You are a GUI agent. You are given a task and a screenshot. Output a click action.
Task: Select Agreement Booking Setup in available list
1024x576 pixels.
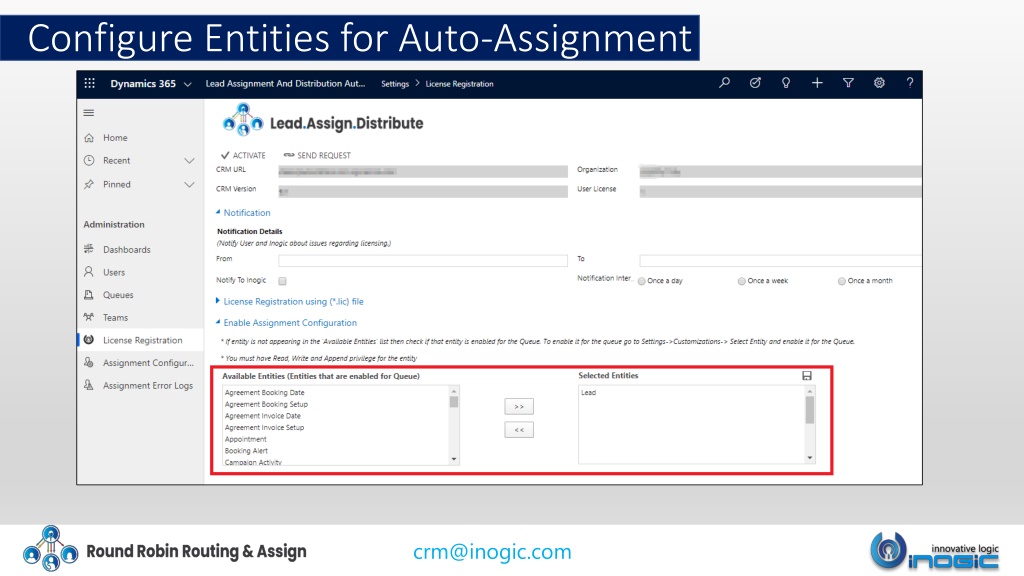(266, 404)
